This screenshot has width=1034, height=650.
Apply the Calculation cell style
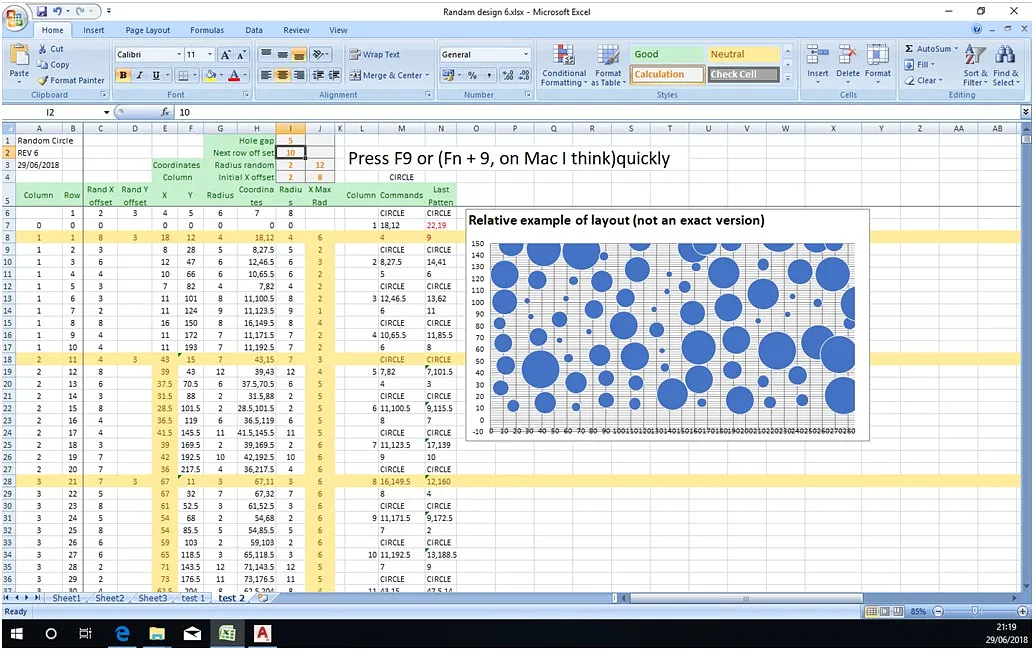(x=666, y=74)
